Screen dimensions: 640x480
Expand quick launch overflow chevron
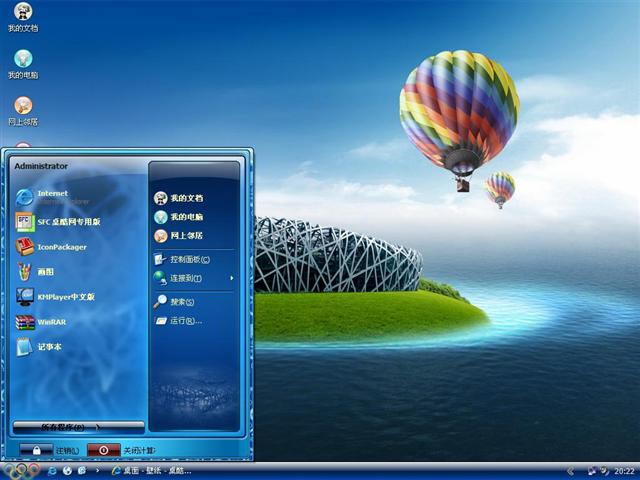pyautogui.click(x=97, y=471)
